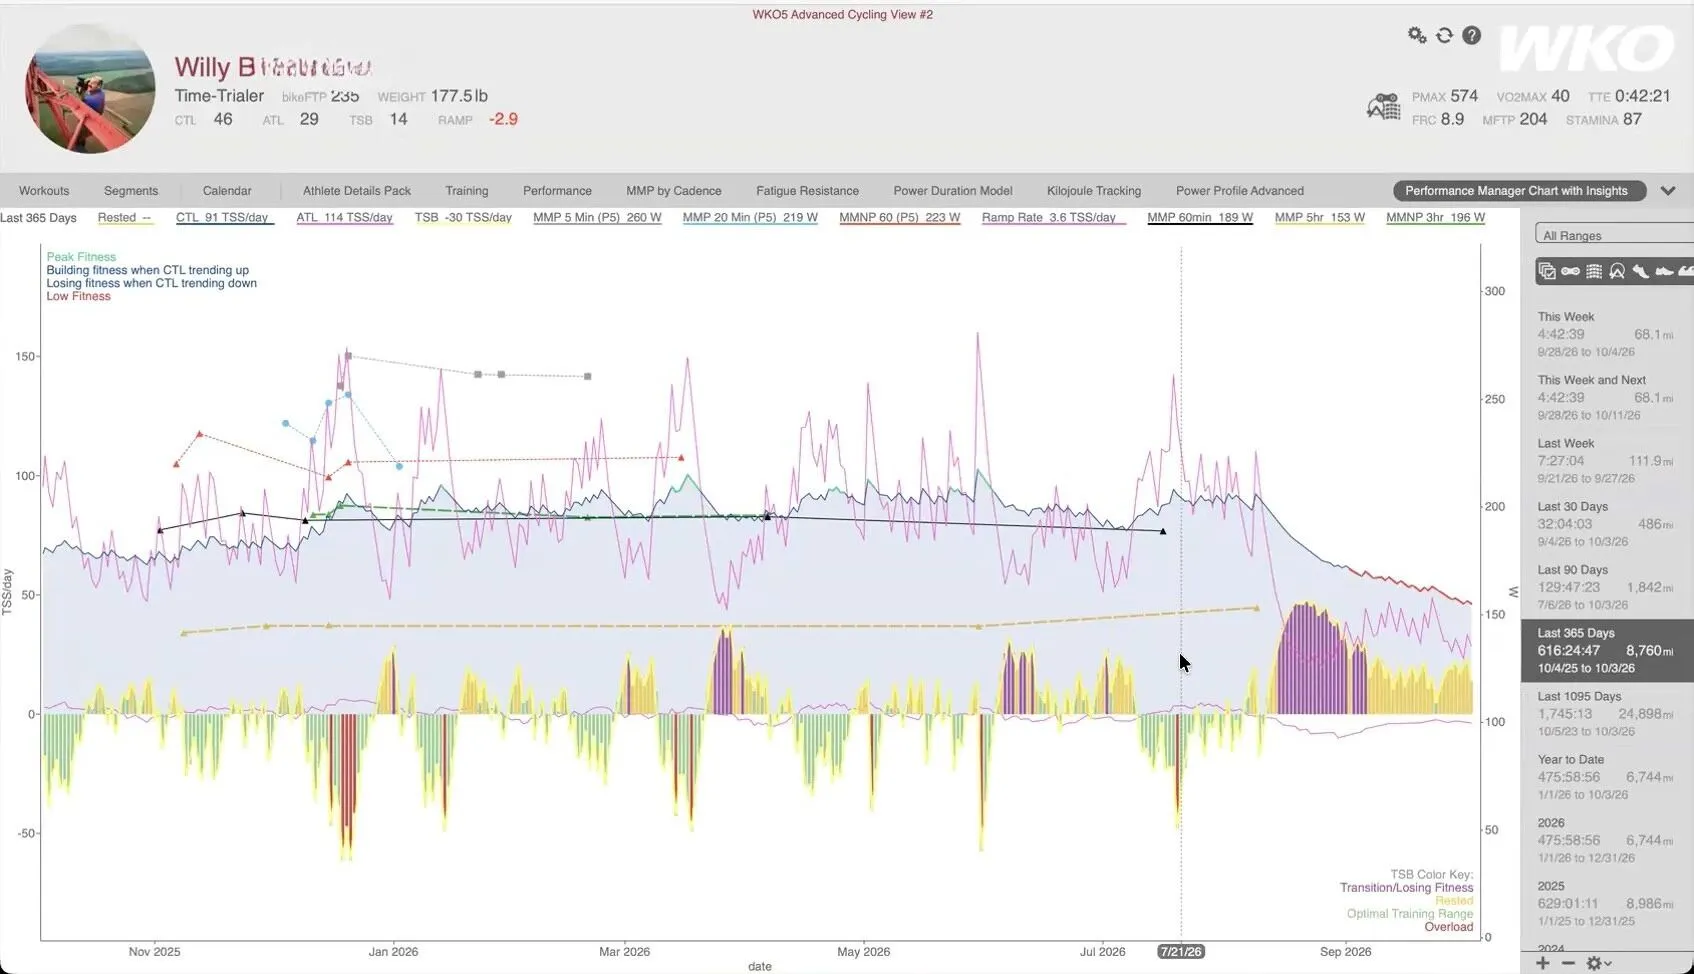
Task: Click the cycling shoe icon
Action: (1640, 271)
